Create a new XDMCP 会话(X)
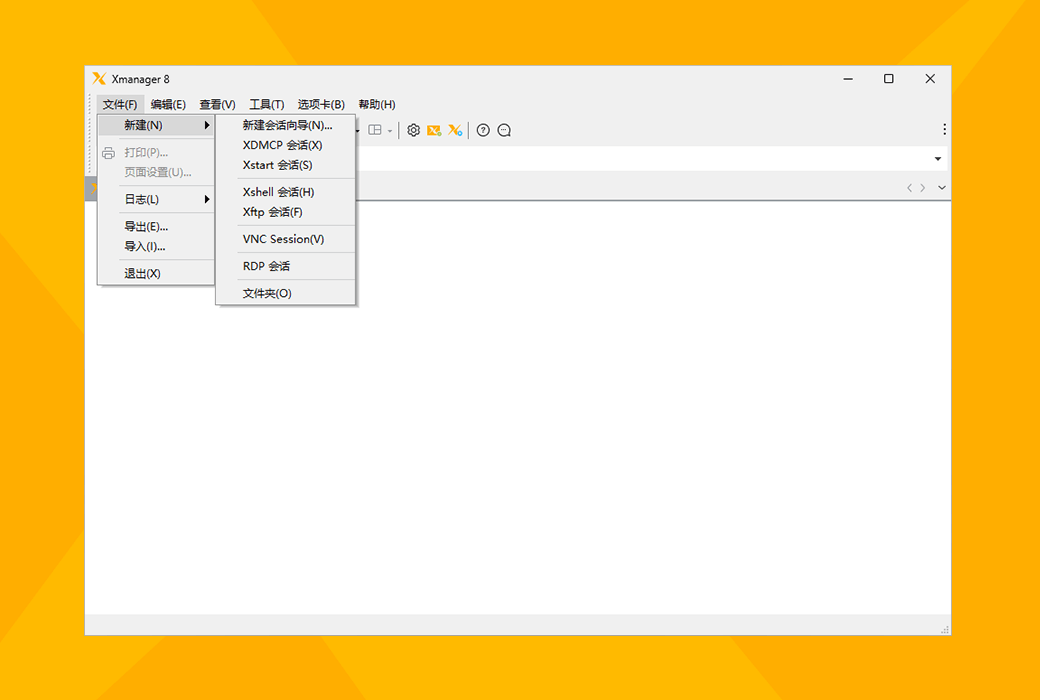The image size is (1040, 700). 286,145
